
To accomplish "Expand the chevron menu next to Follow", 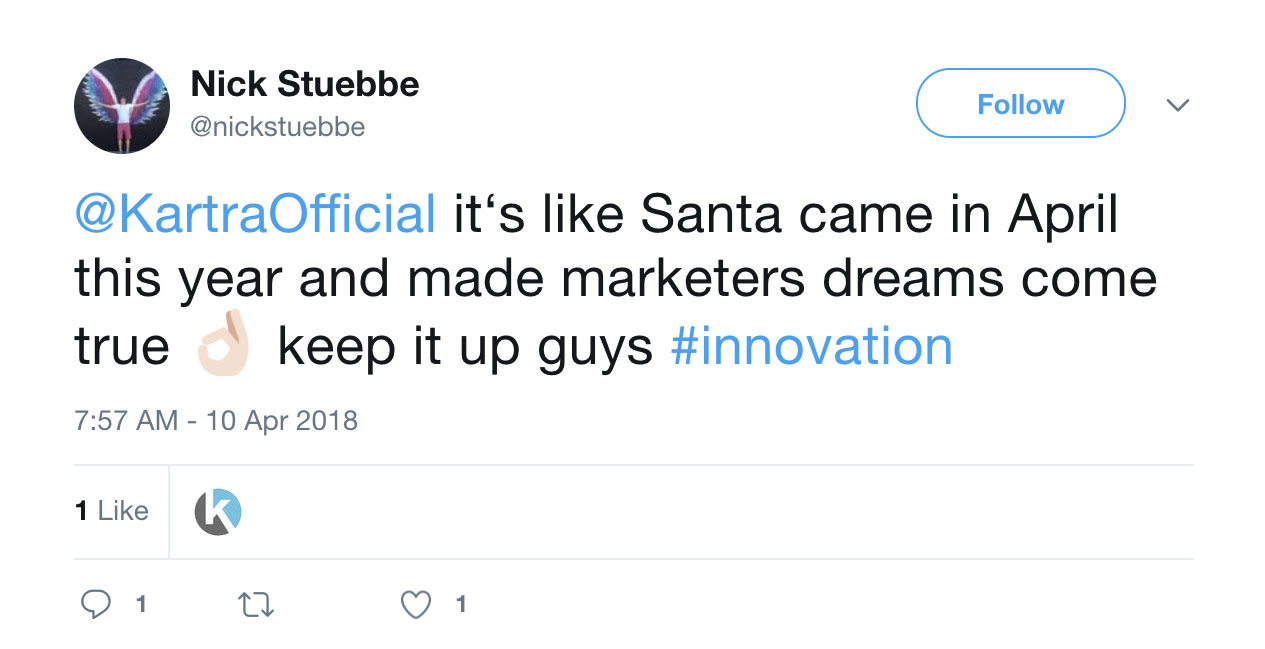I will pyautogui.click(x=1178, y=105).
